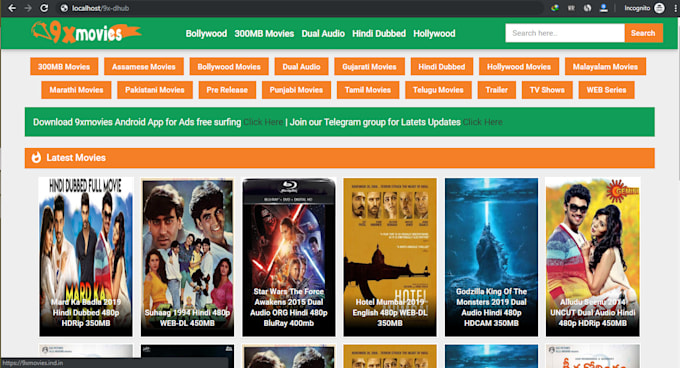680x368 pixels.
Task: Browse the Bollywood Movies category
Action: [x=229, y=67]
